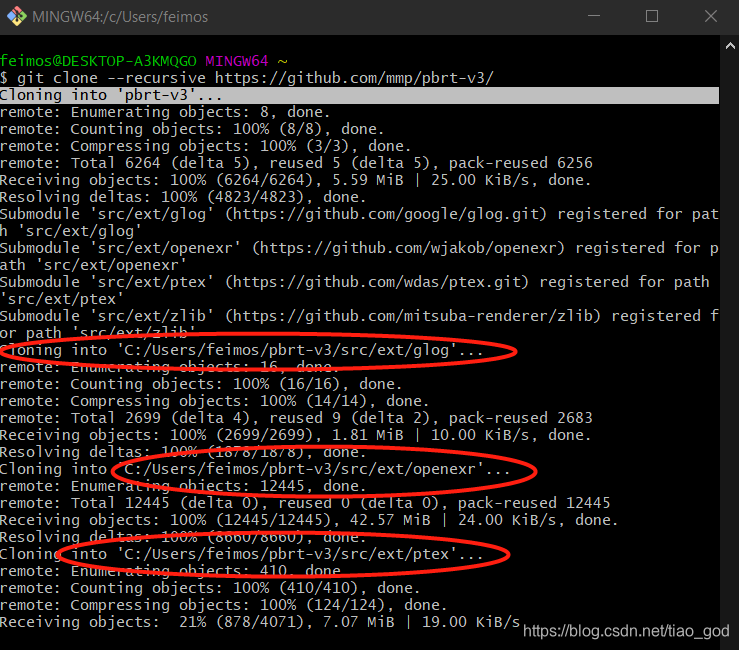This screenshot has height=650, width=739.
Task: Click the path line "ath 'src/ext/openexr'"
Action: (93, 265)
